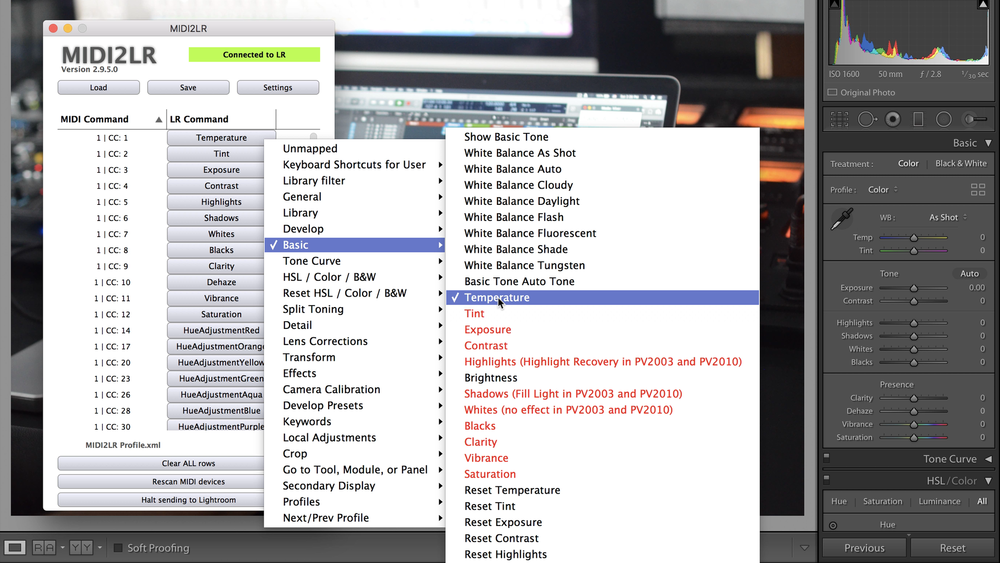
Task: Click the Previous button
Action: tap(864, 548)
